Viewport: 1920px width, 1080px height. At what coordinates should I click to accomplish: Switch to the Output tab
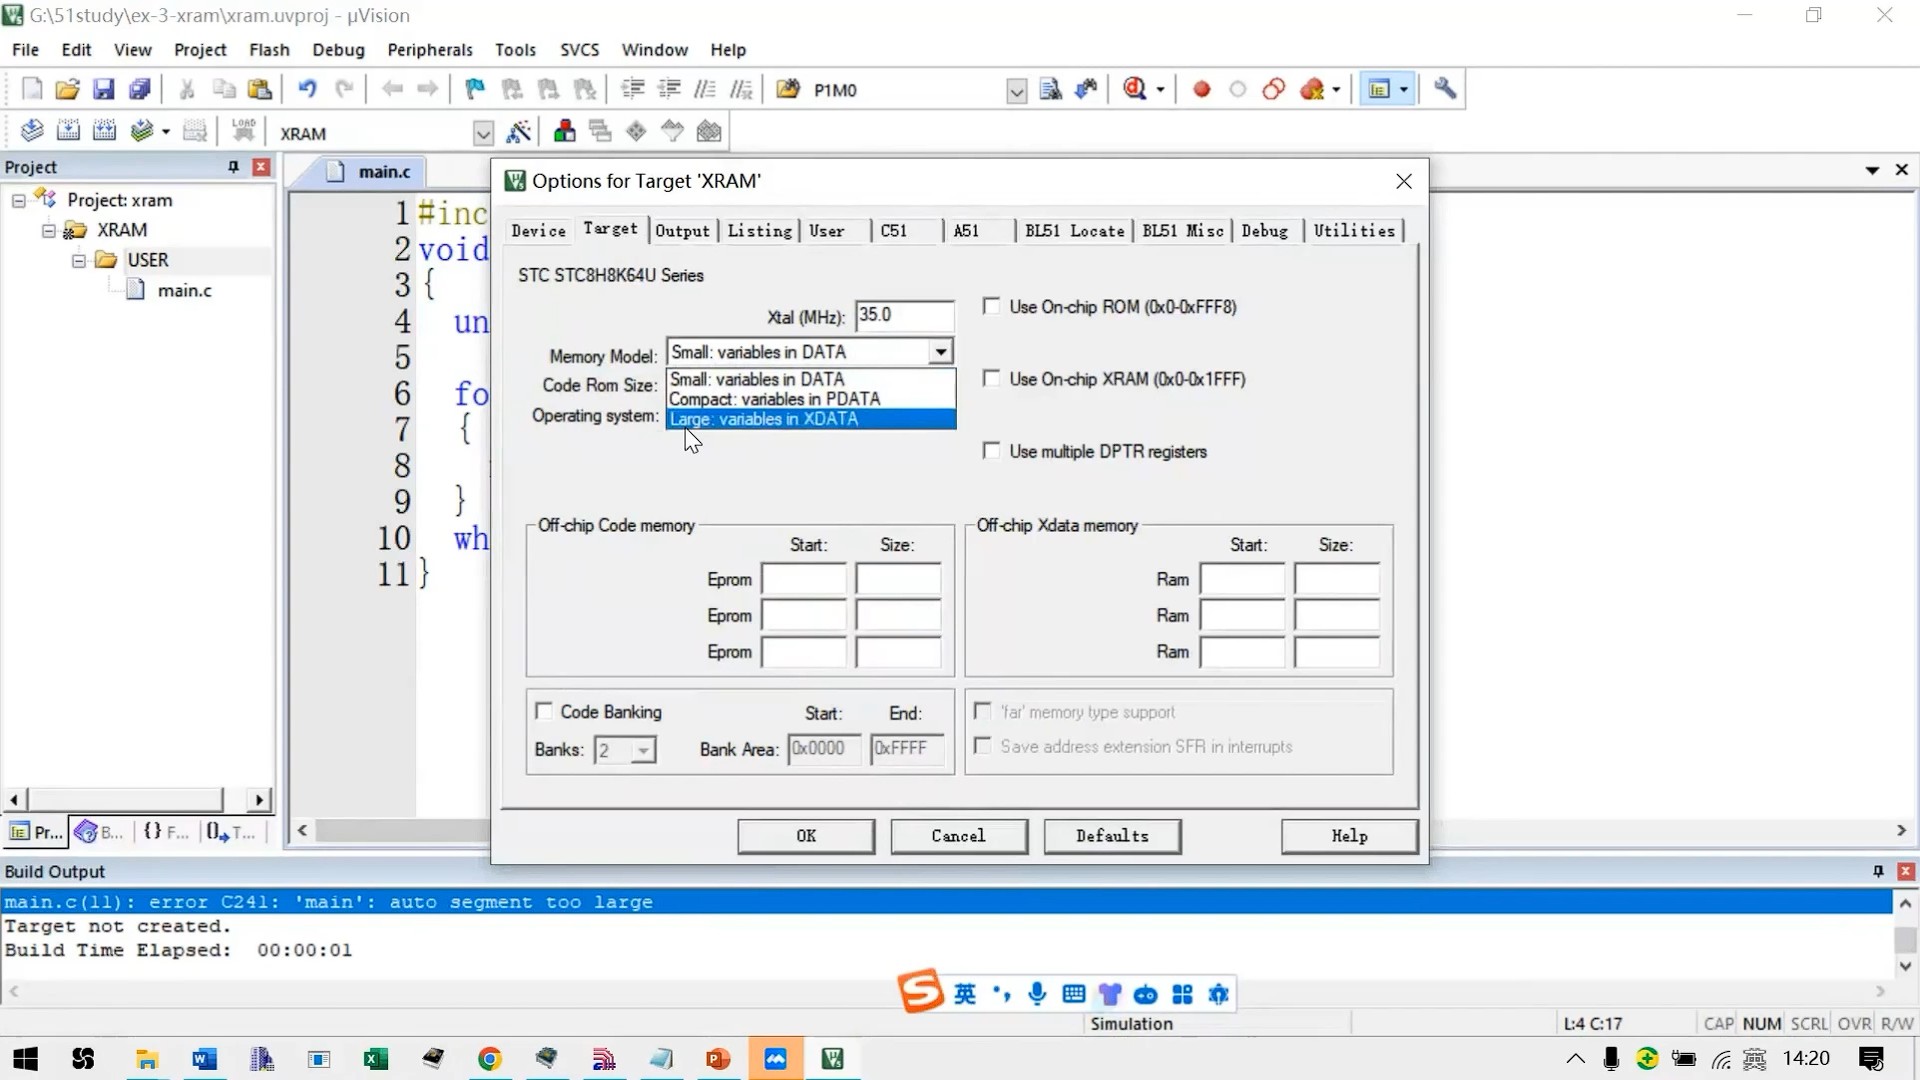(x=682, y=231)
